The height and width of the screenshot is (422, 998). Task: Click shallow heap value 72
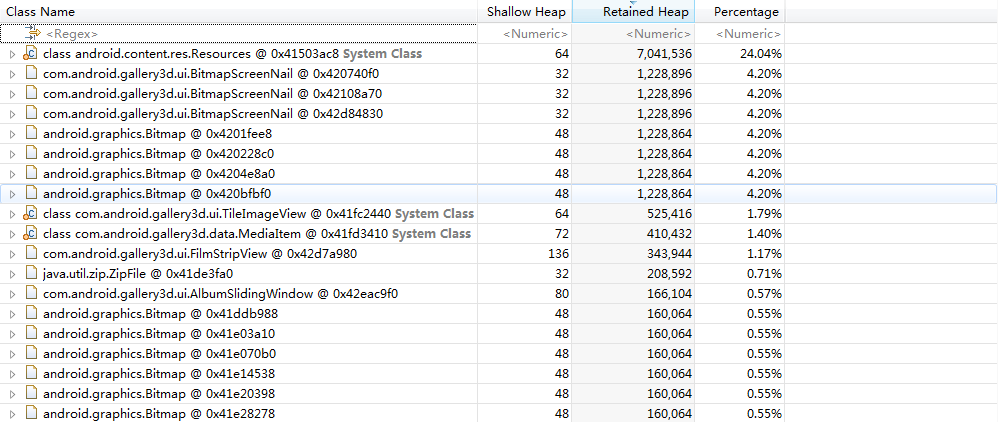pyautogui.click(x=561, y=234)
